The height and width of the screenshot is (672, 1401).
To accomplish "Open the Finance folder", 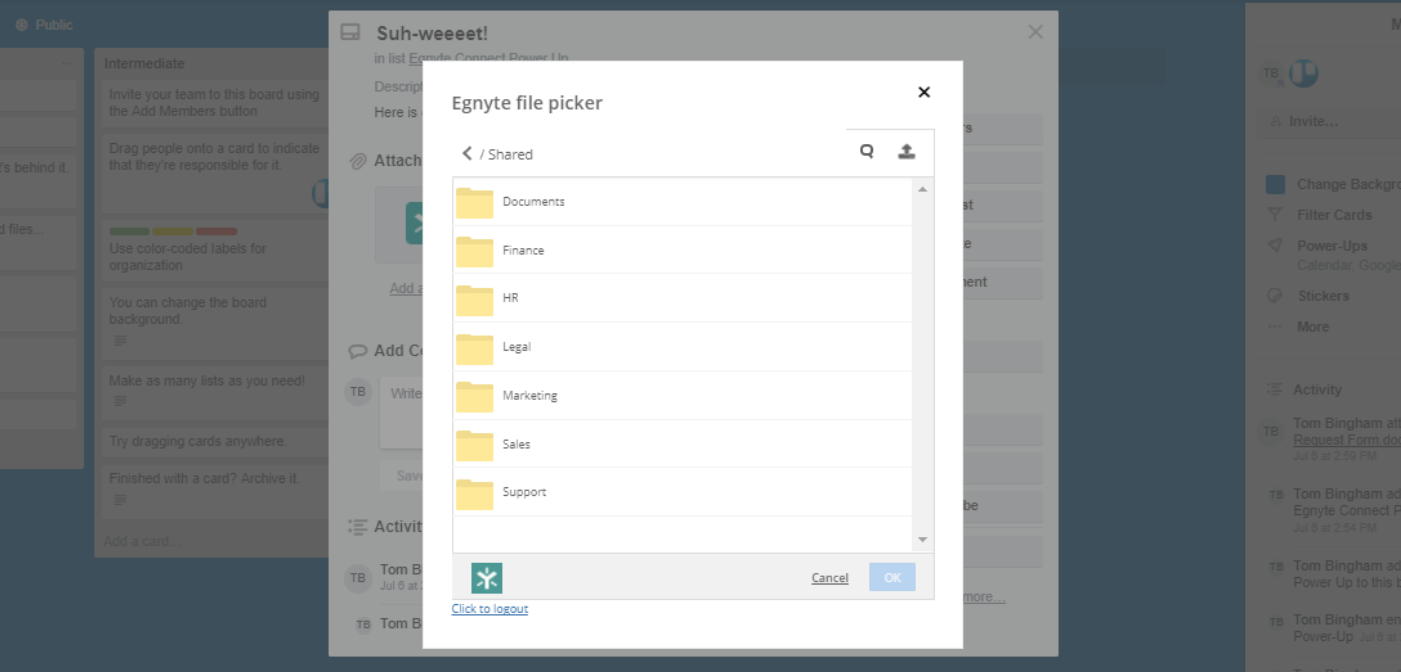I will [x=523, y=250].
